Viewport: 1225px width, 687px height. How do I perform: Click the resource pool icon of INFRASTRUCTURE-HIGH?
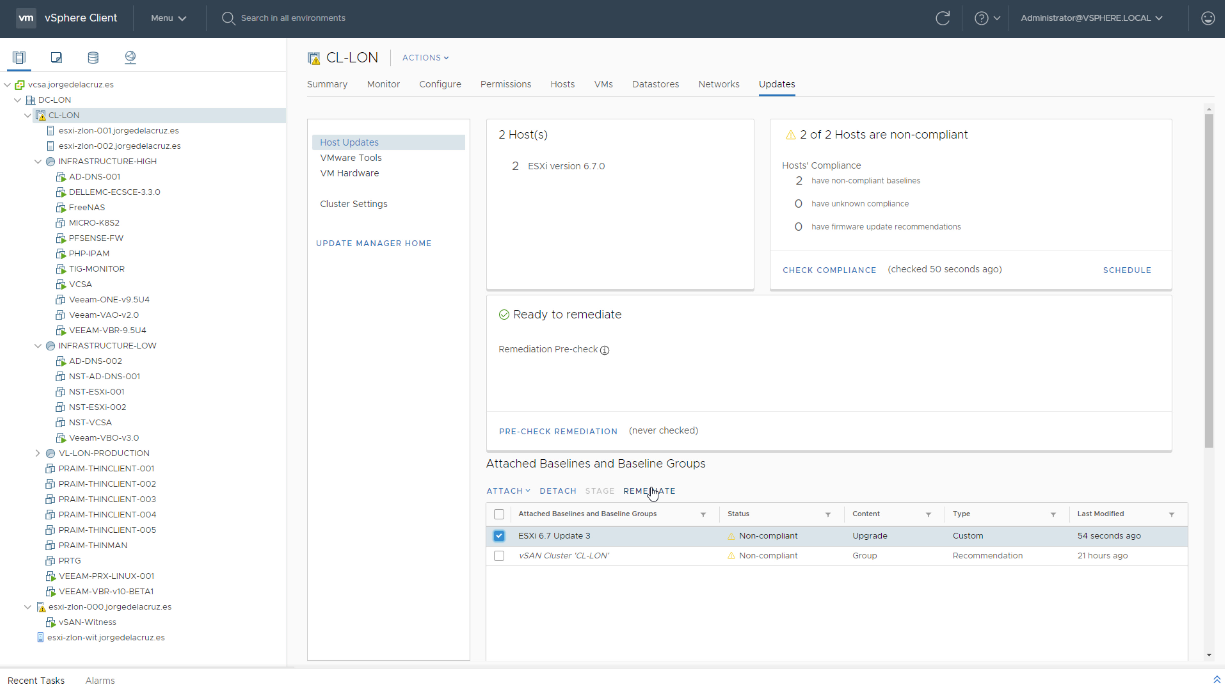point(50,161)
